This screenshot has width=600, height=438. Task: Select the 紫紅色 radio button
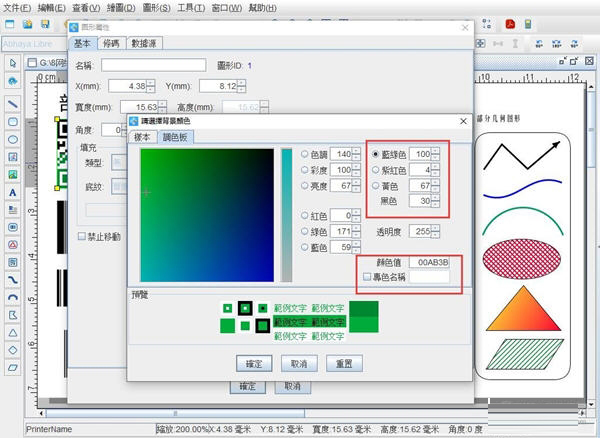tap(375, 170)
